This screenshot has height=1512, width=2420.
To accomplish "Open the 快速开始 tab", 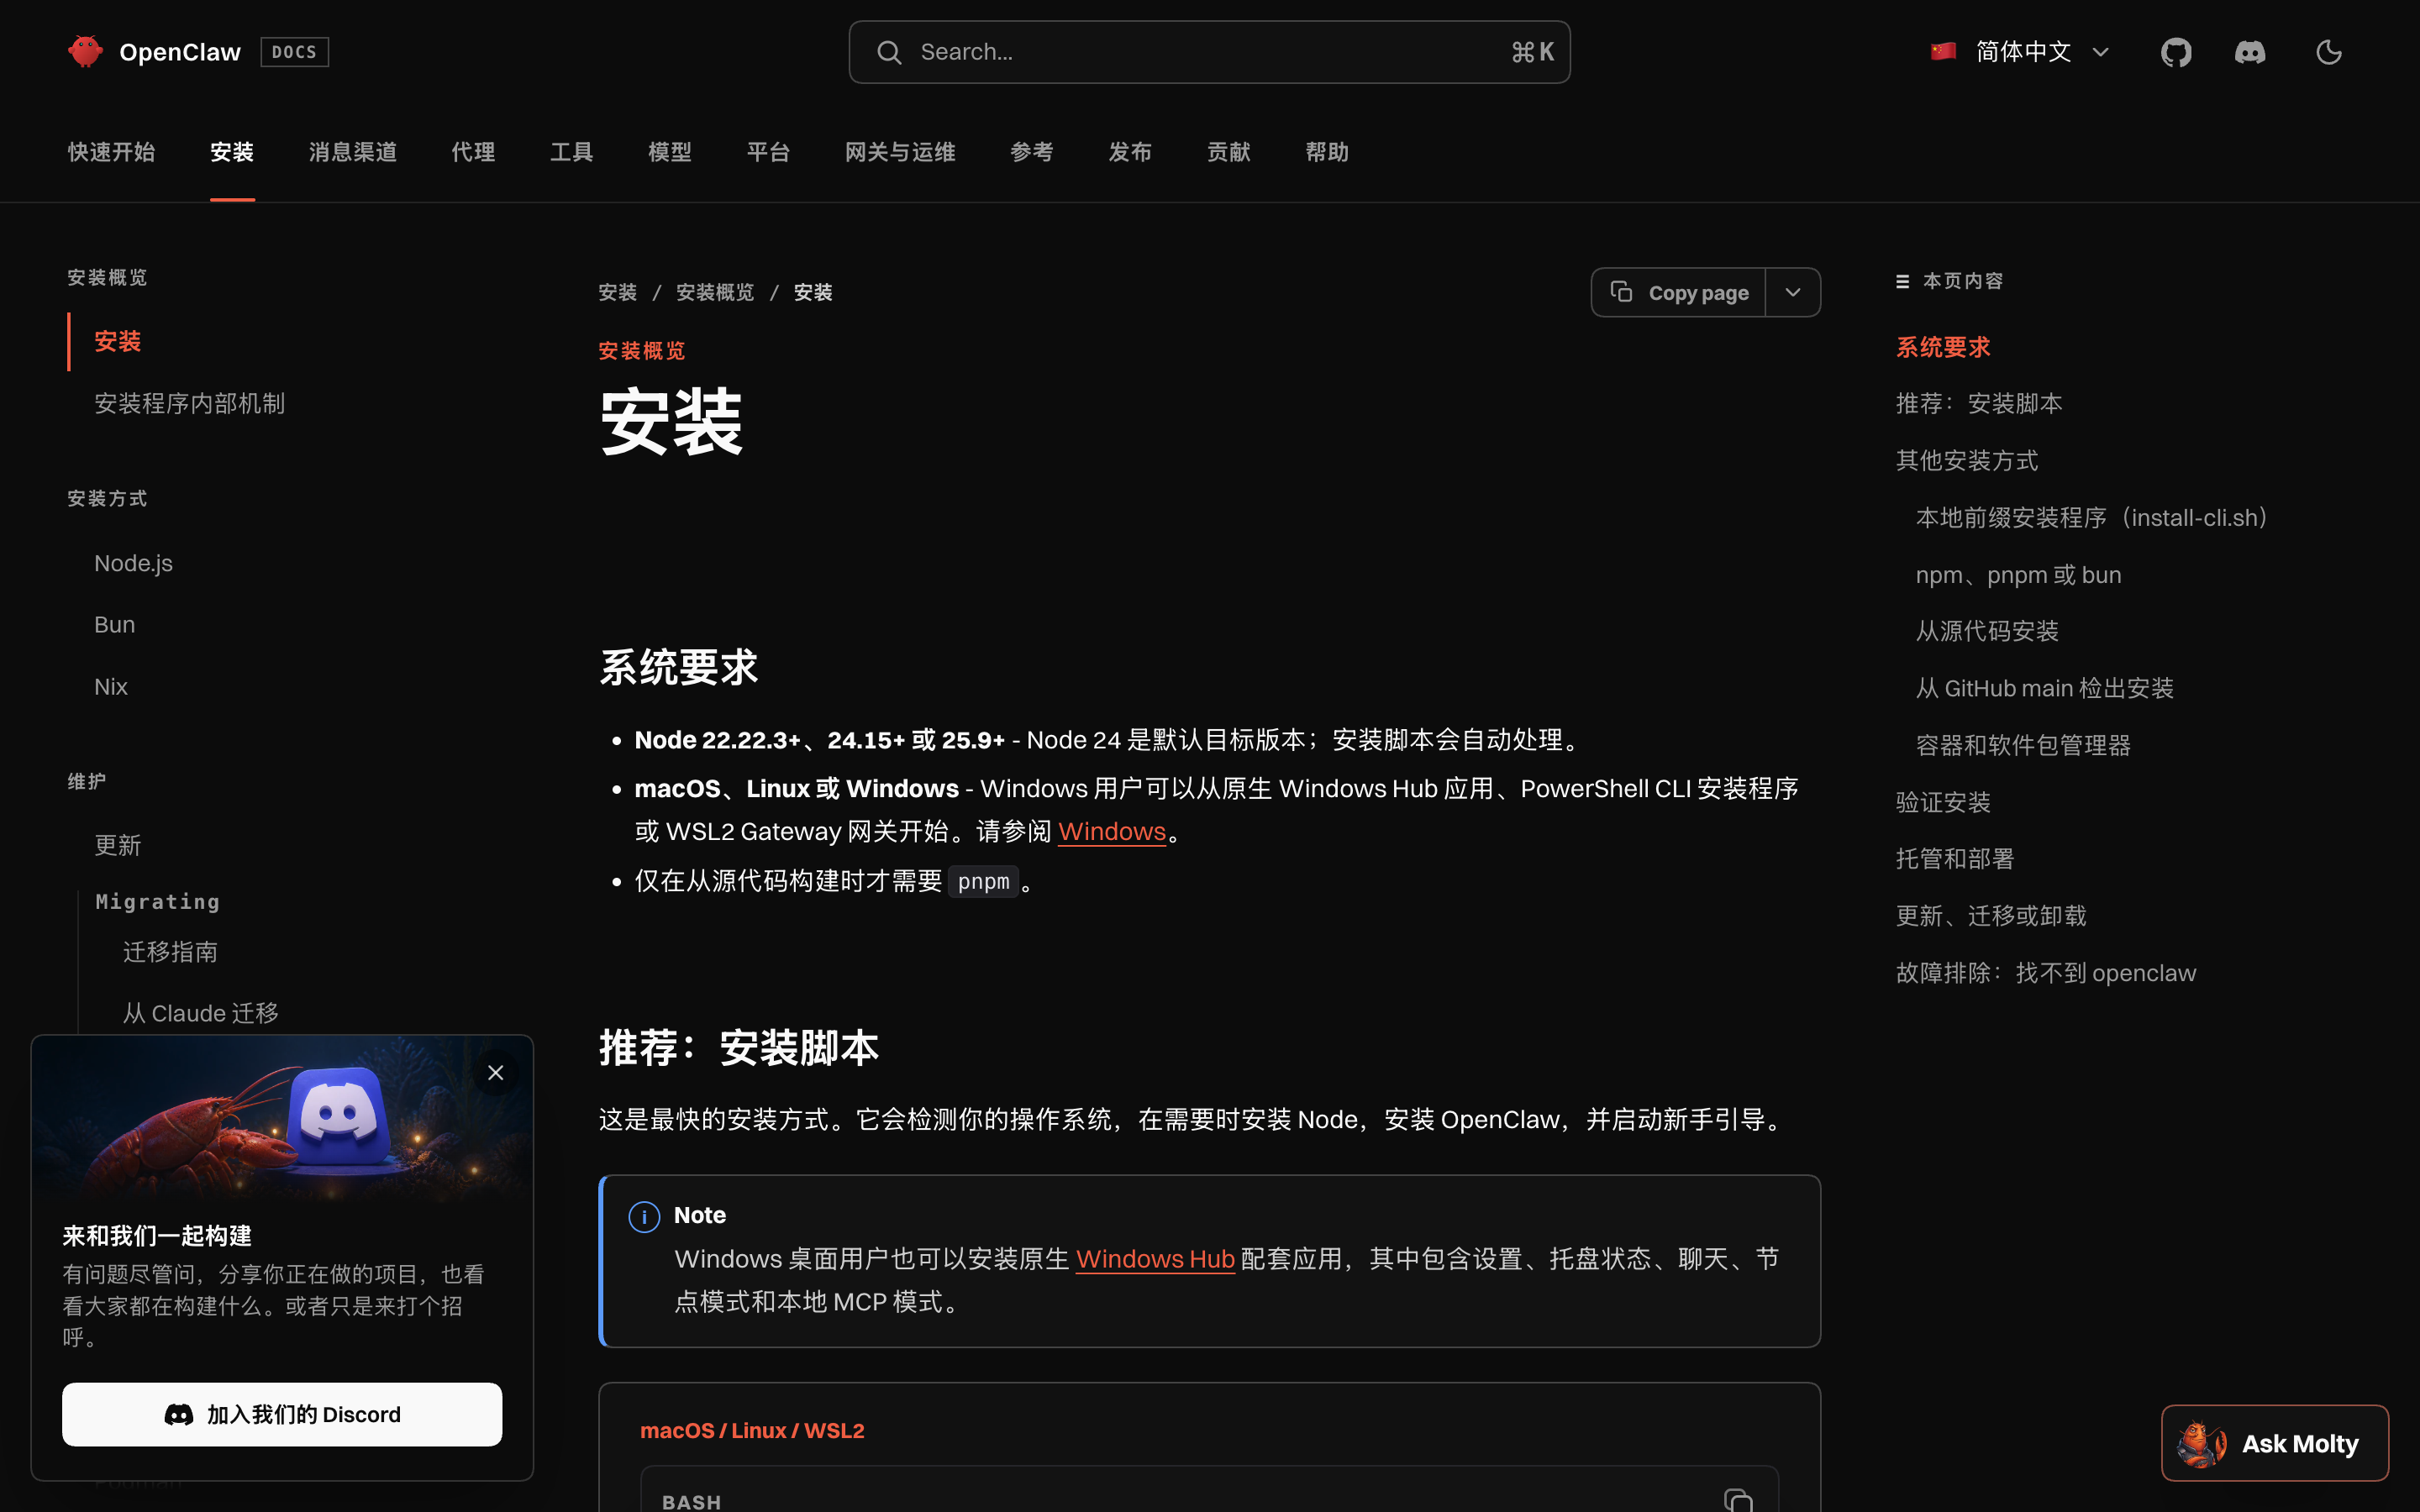I will click(111, 152).
